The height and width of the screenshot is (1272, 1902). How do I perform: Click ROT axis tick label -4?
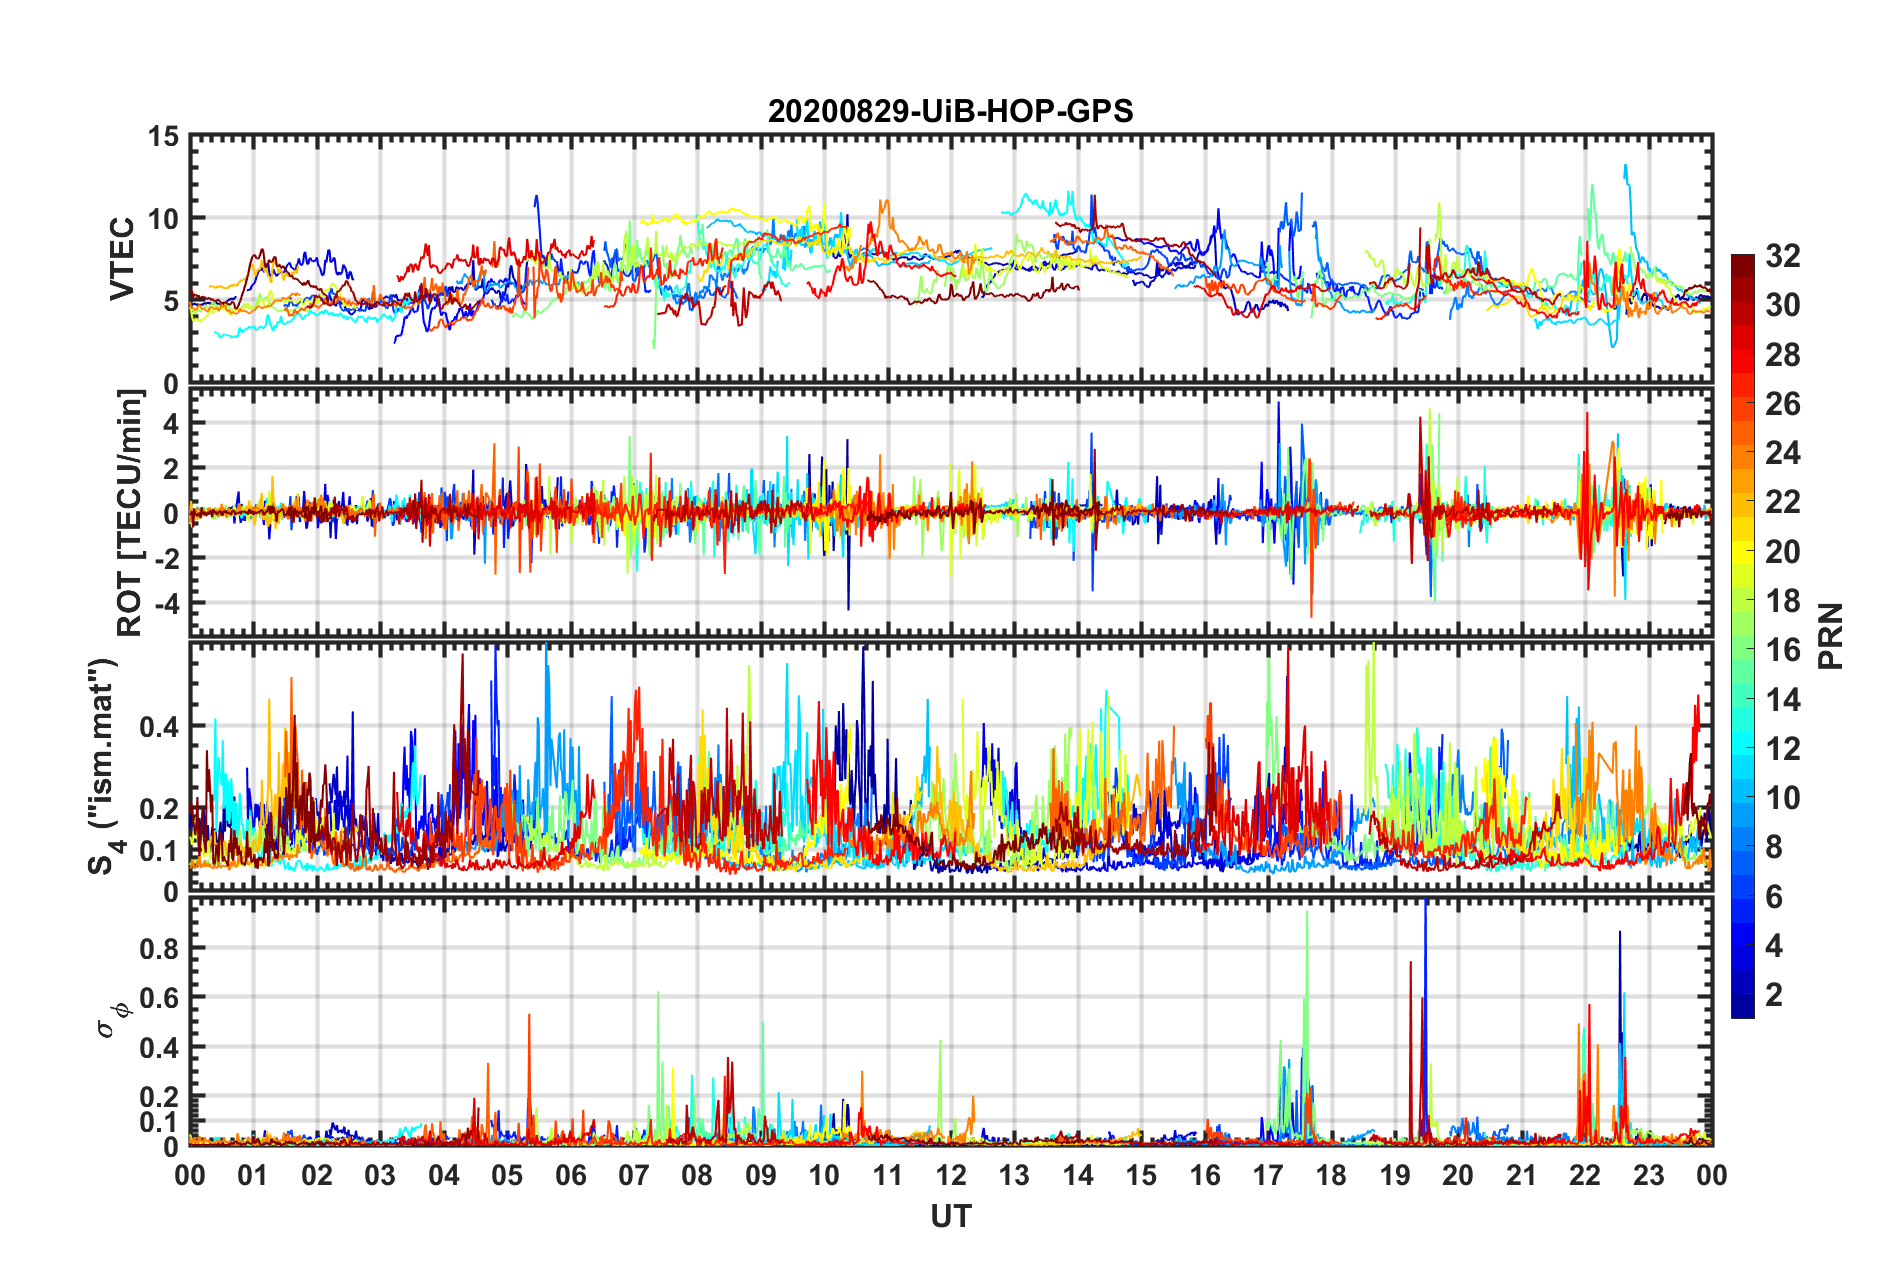point(167,603)
